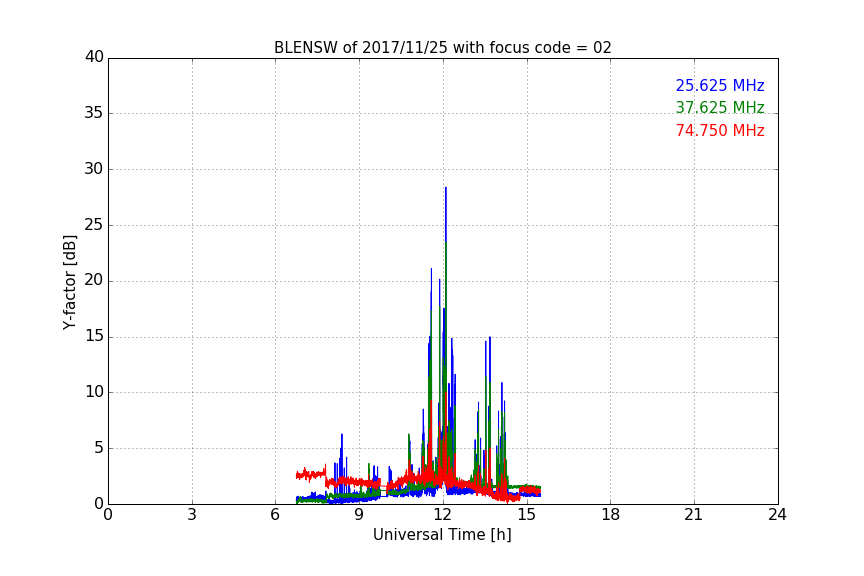Click the y-axis tick label 35
Image resolution: width=864 pixels, height=576 pixels.
pos(94,113)
